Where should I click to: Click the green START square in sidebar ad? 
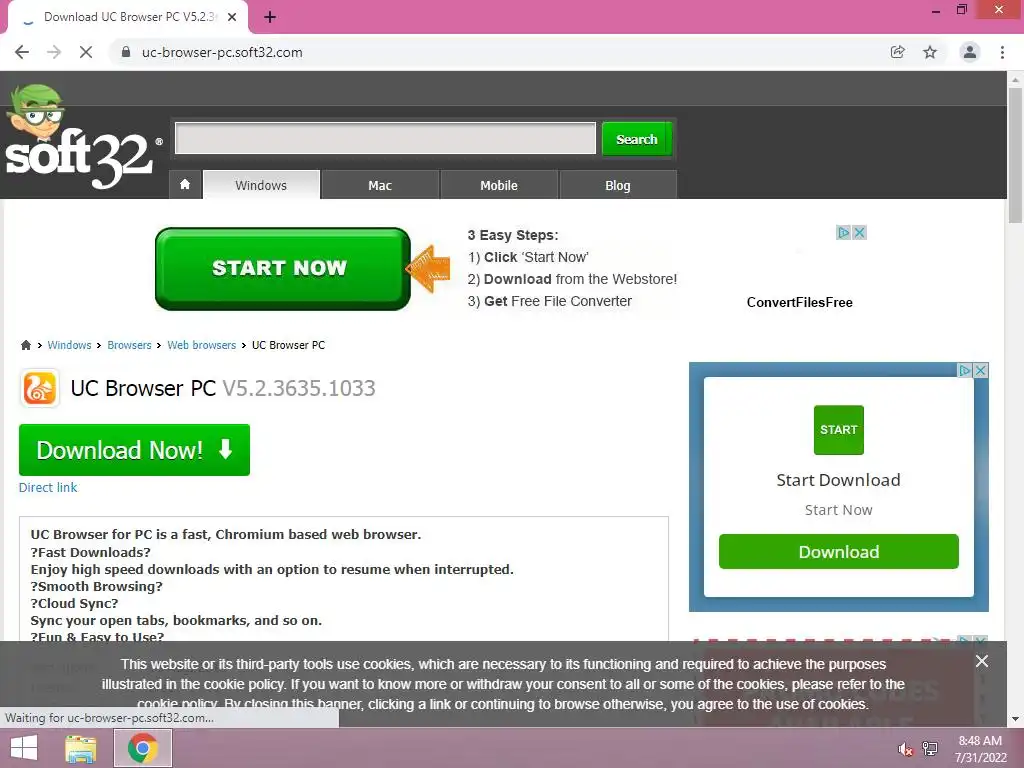pyautogui.click(x=839, y=430)
